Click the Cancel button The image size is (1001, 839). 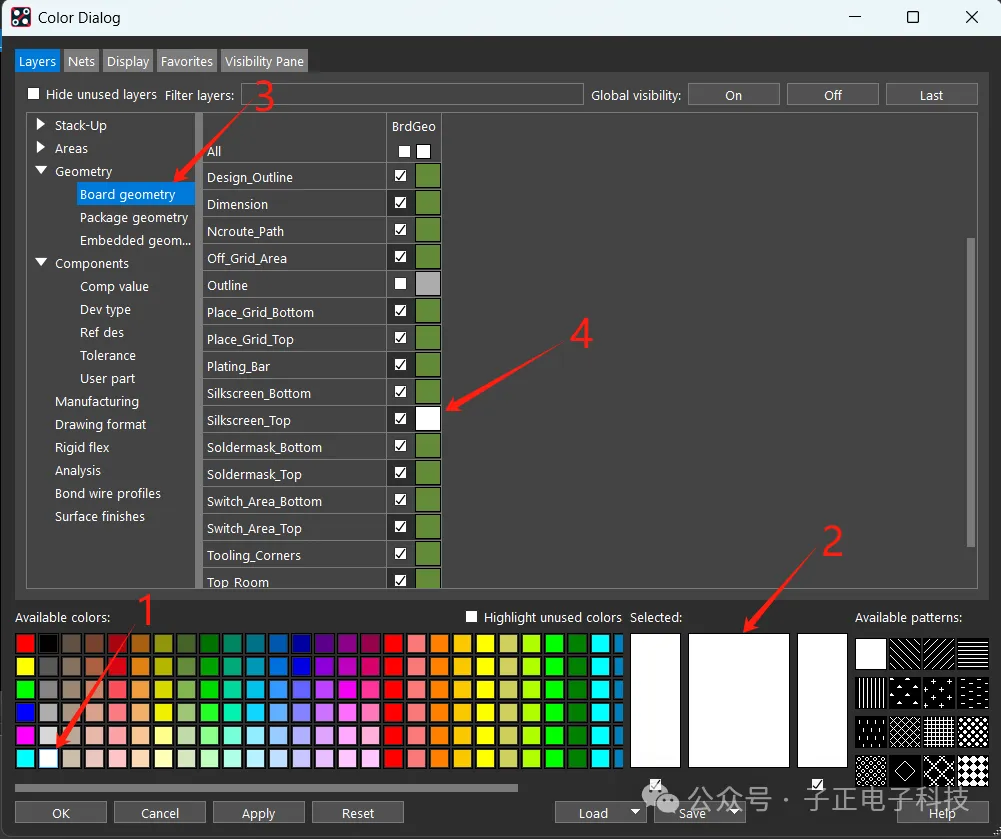pos(160,813)
